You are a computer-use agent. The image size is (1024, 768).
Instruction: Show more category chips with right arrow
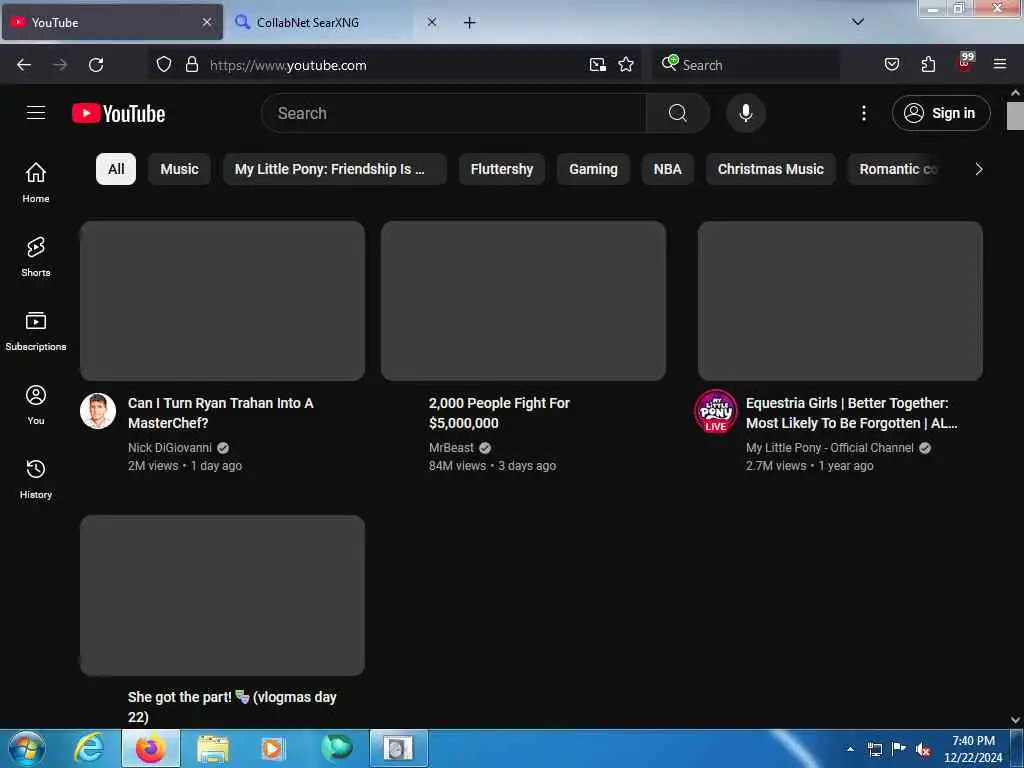click(978, 169)
